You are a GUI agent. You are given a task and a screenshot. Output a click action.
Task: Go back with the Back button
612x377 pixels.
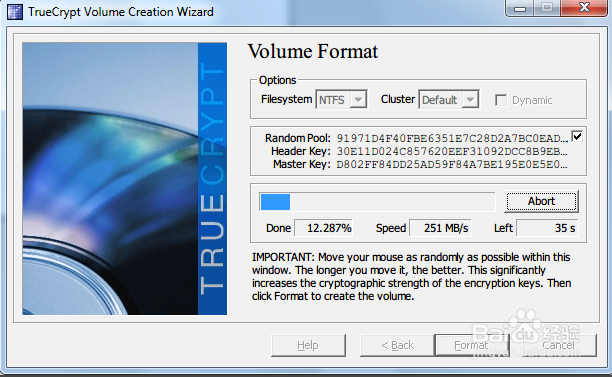[397, 345]
